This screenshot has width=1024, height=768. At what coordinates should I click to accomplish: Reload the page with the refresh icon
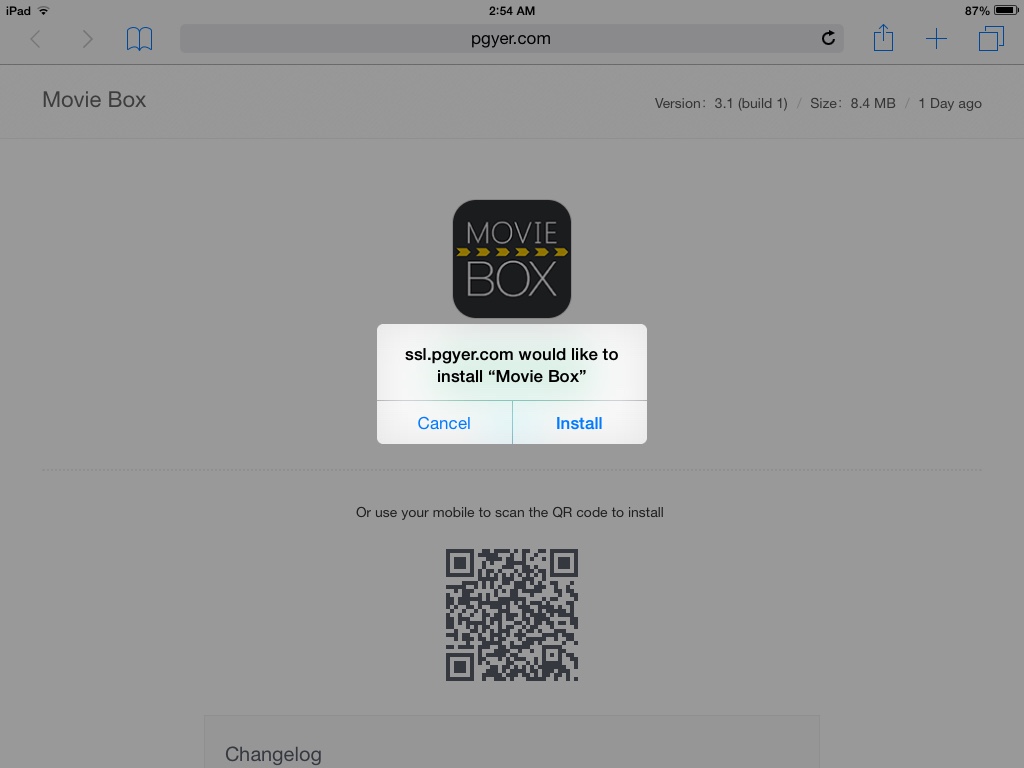point(828,39)
